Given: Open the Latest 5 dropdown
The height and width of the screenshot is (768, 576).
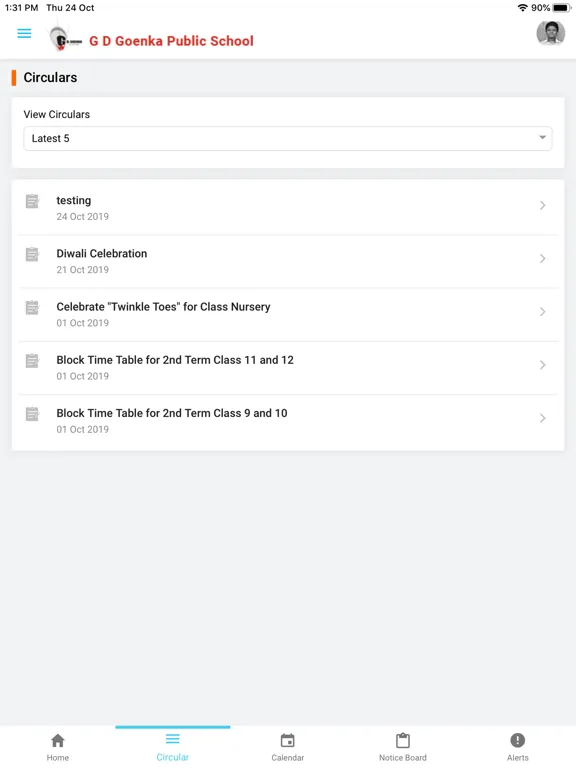Looking at the screenshot, I should 288,139.
